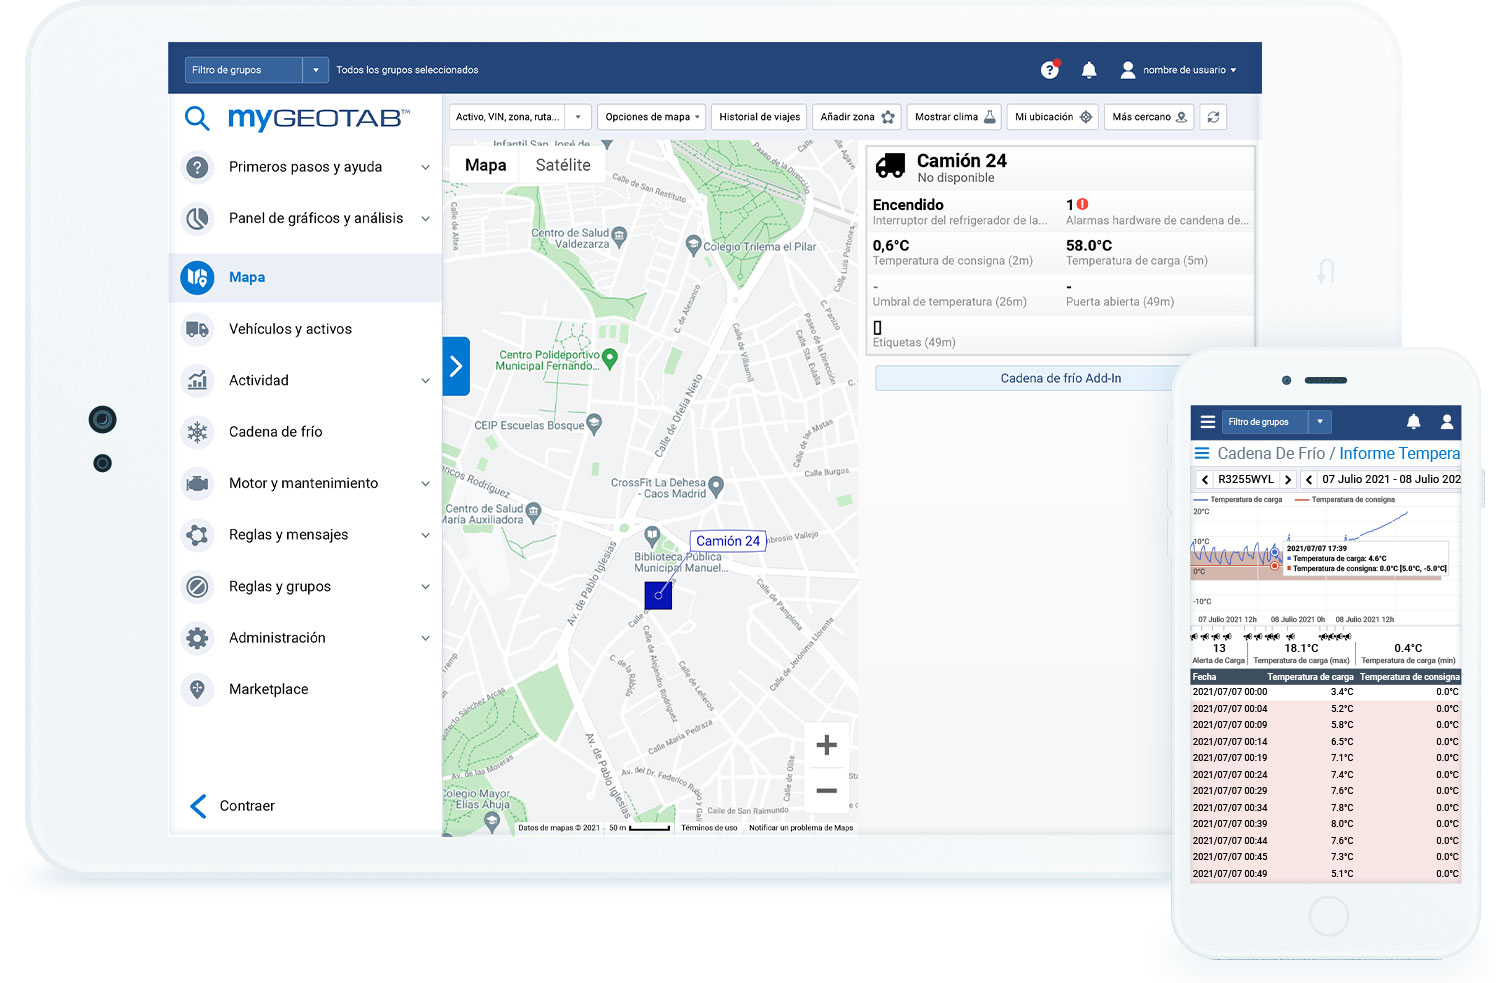This screenshot has width=1496, height=983.
Task: Click the Panel de gráficos pie-chart icon
Action: (198, 218)
